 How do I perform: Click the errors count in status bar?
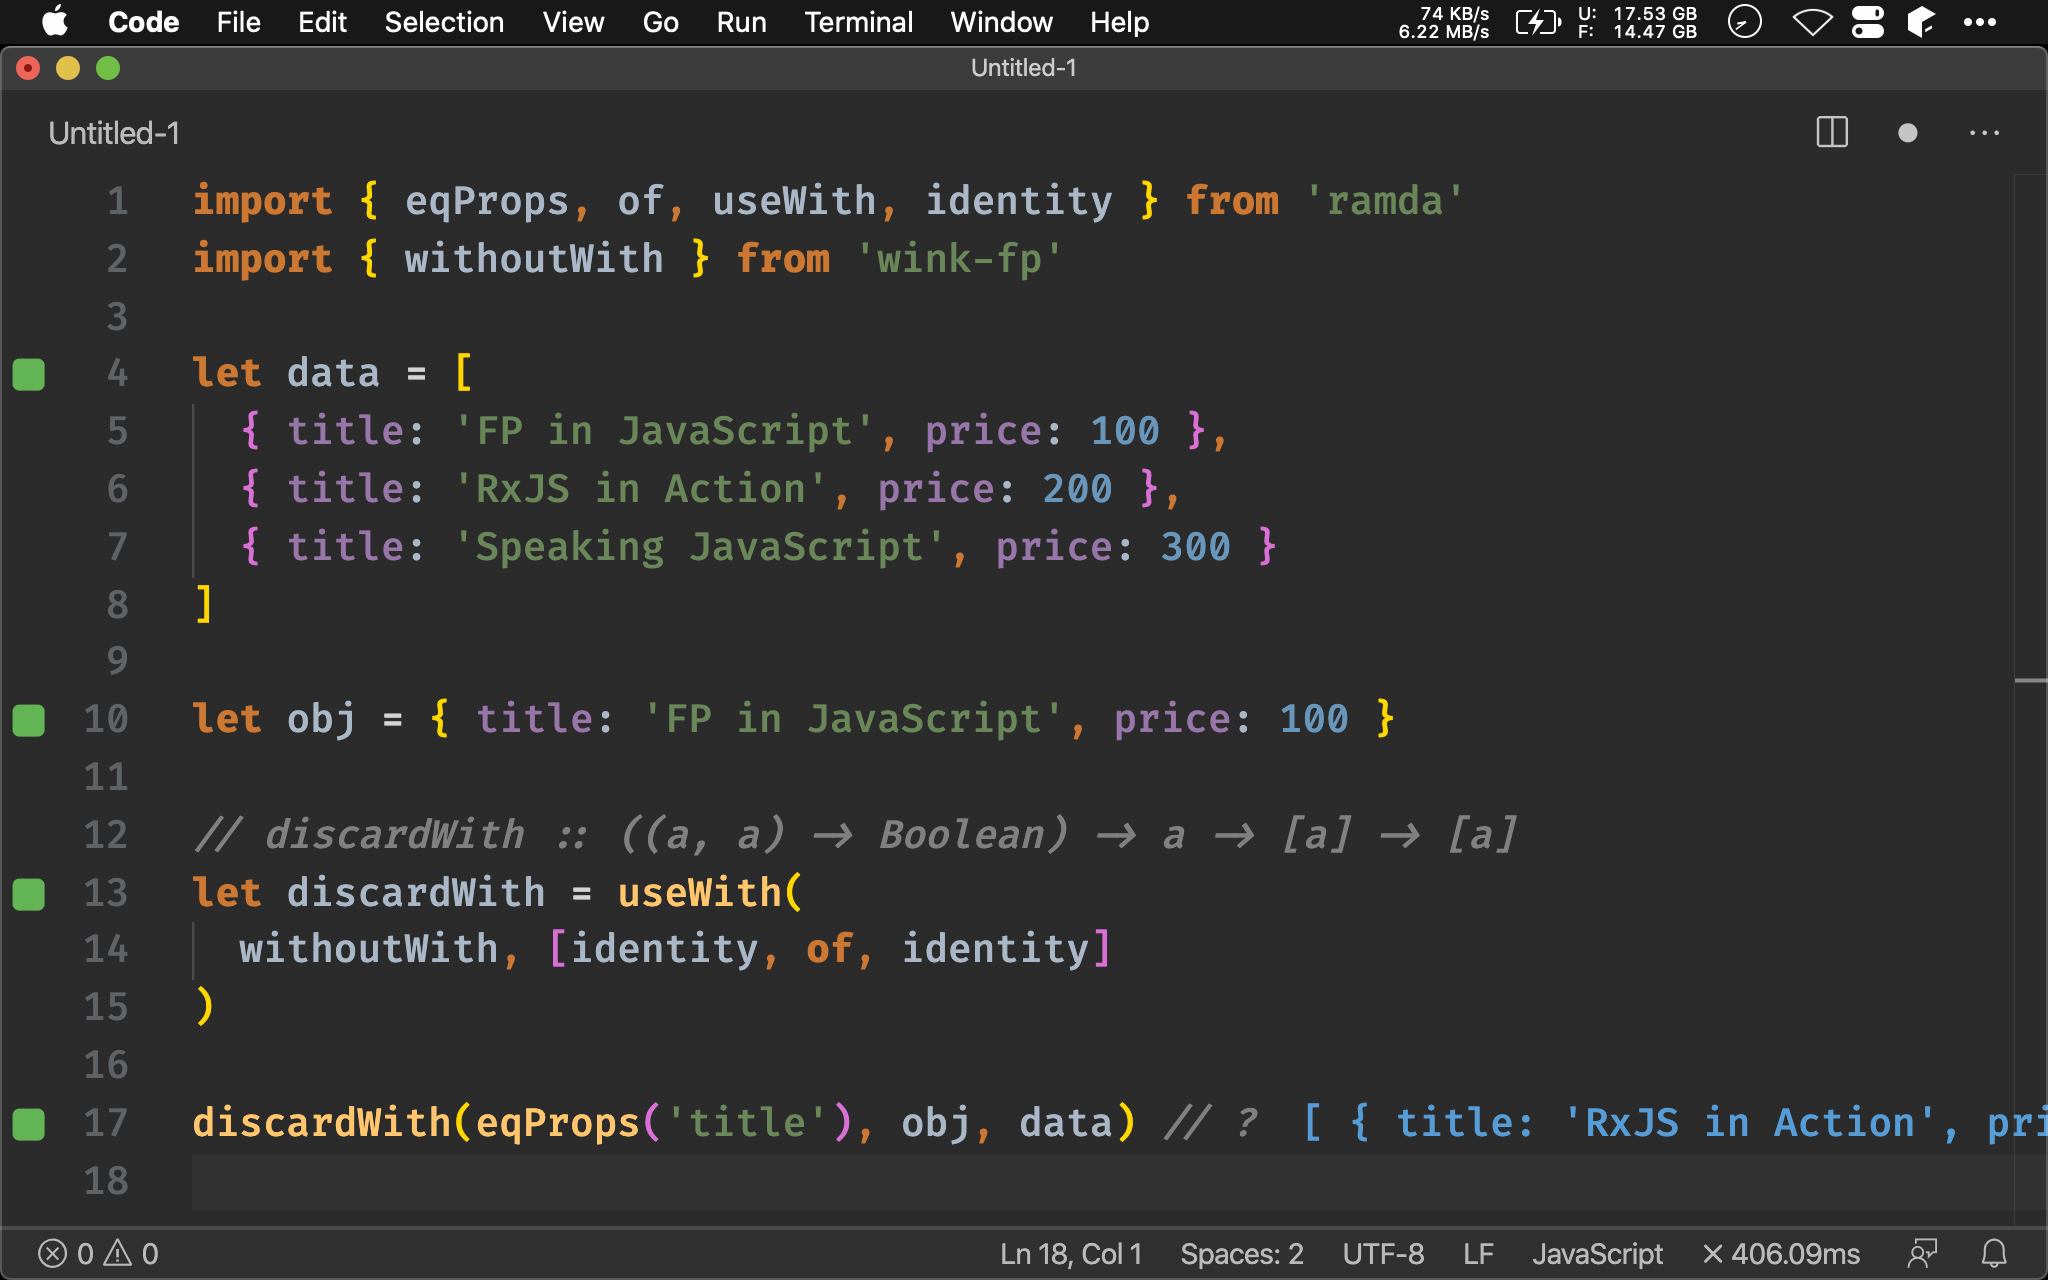click(66, 1254)
